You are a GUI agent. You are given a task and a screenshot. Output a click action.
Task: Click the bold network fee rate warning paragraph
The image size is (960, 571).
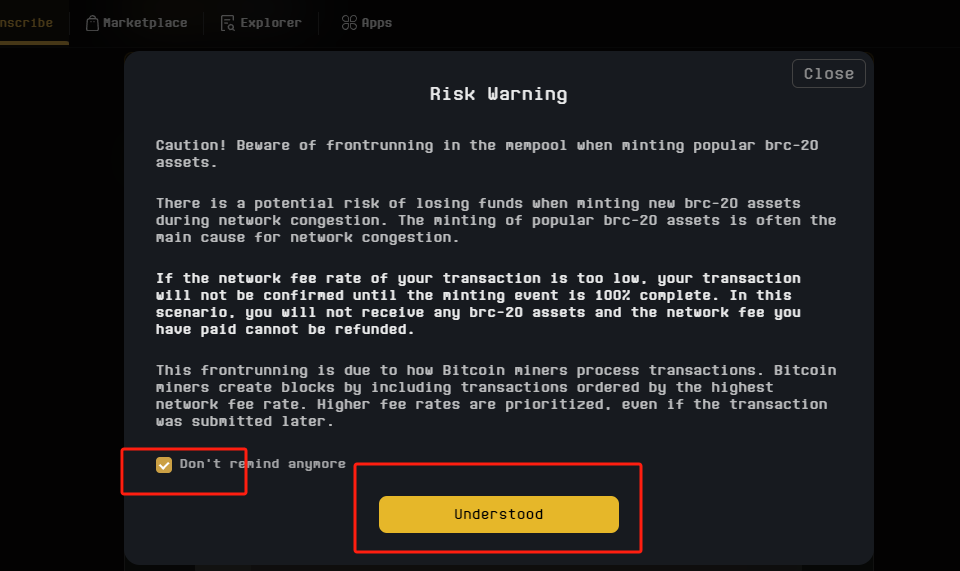tap(478, 303)
